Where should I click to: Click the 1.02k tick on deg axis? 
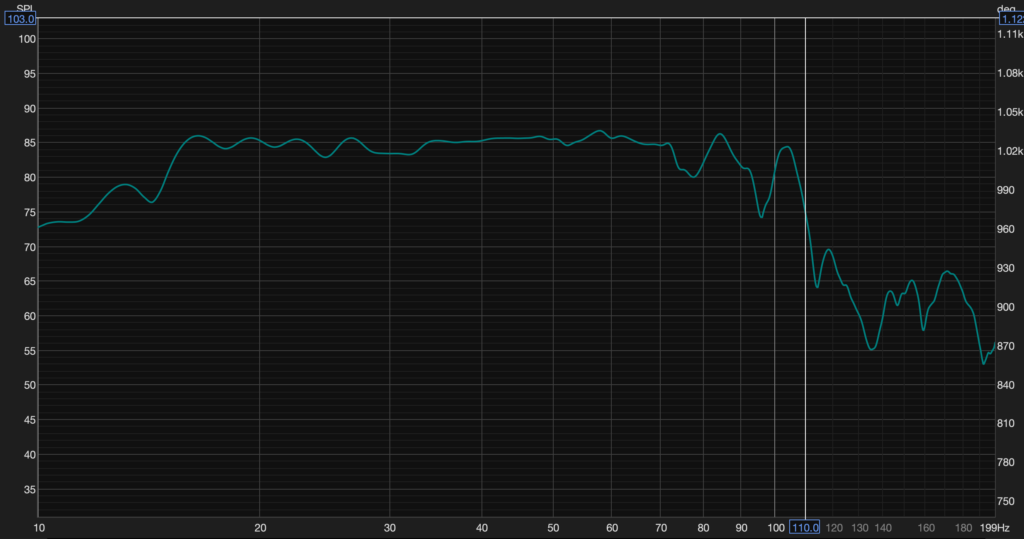pyautogui.click(x=1010, y=151)
